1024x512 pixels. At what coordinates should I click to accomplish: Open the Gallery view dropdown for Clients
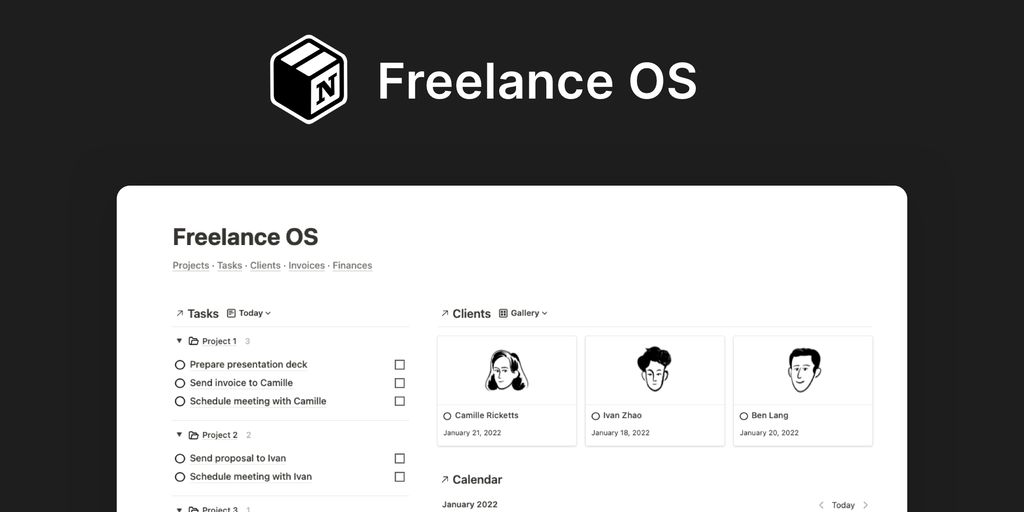click(523, 313)
